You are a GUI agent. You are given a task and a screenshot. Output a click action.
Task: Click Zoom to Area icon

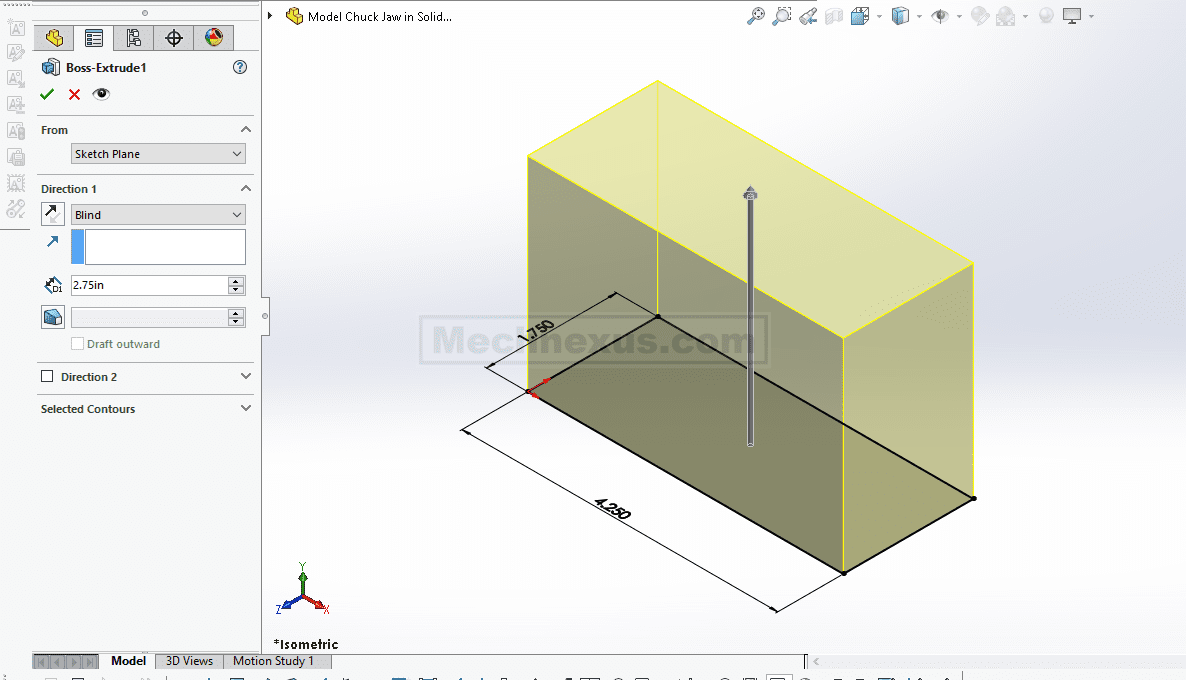pyautogui.click(x=781, y=16)
